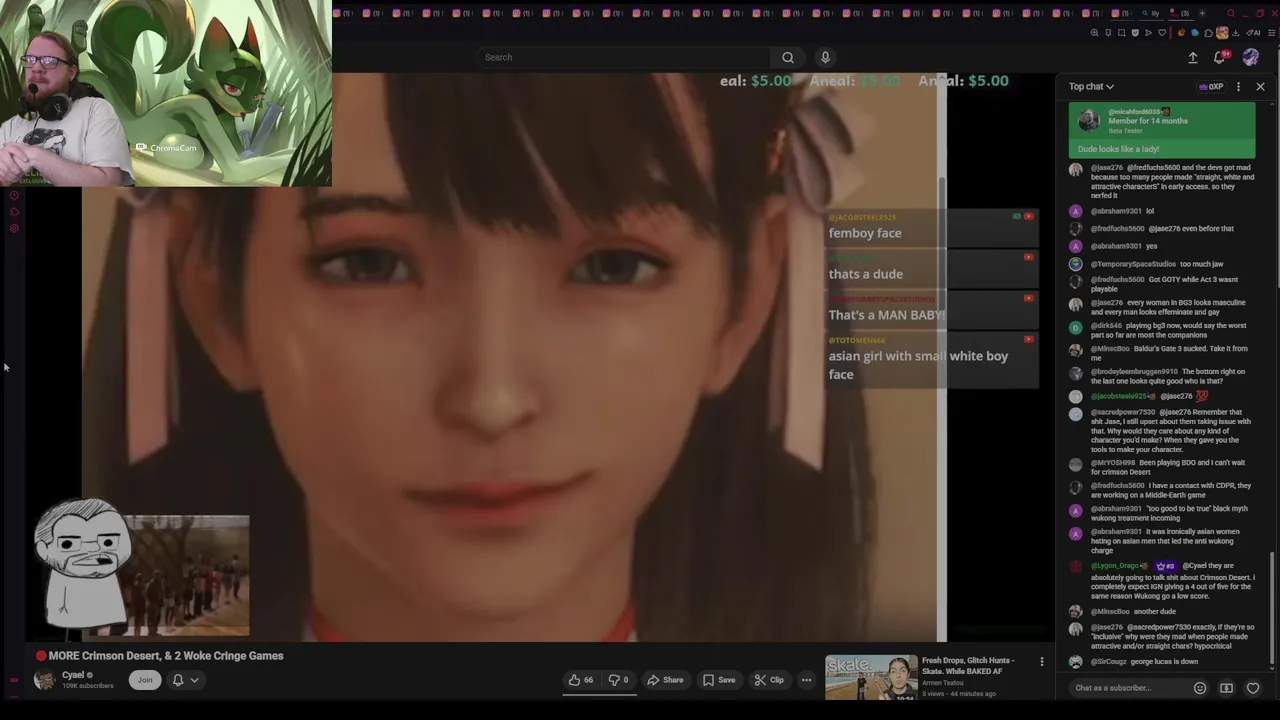Viewport: 1280px width, 720px height.
Task: Close the live chat panel
Action: (x=1260, y=87)
